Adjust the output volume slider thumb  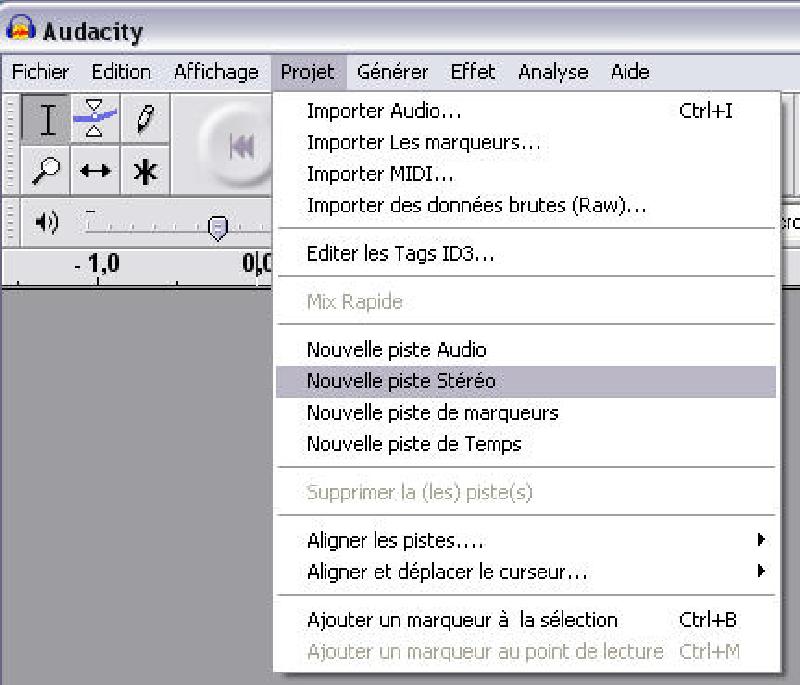(218, 227)
